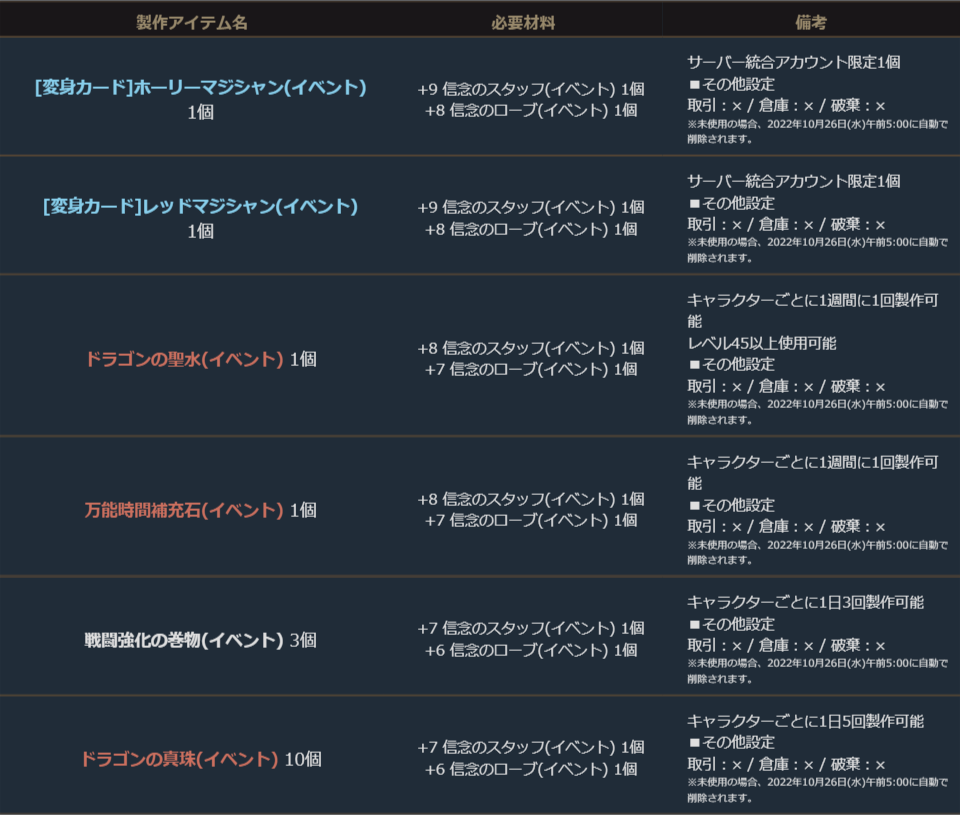This screenshot has height=815, width=960.
Task: Click the 戦闘強化の巻物(イベント) item name
Action: click(184, 640)
